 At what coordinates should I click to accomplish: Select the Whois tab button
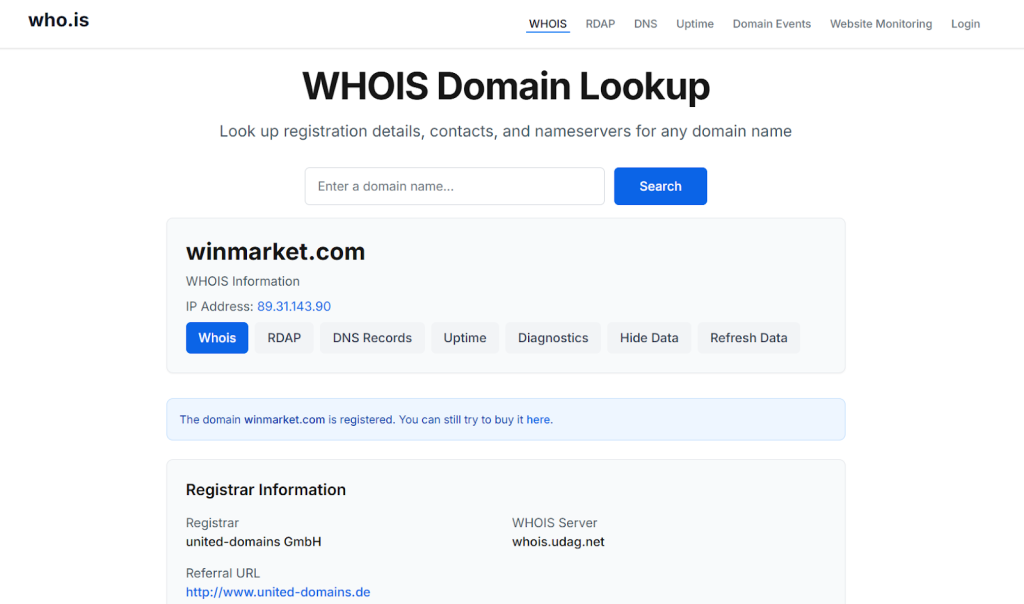tap(217, 338)
